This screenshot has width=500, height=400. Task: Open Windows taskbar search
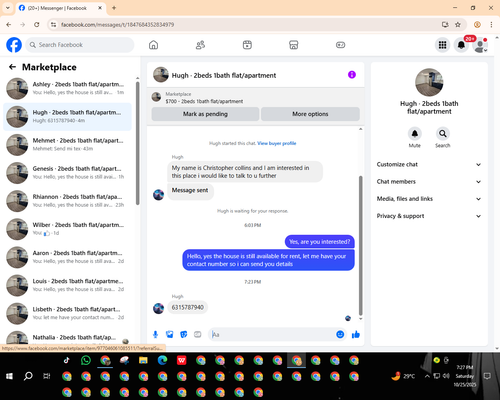tap(28, 376)
